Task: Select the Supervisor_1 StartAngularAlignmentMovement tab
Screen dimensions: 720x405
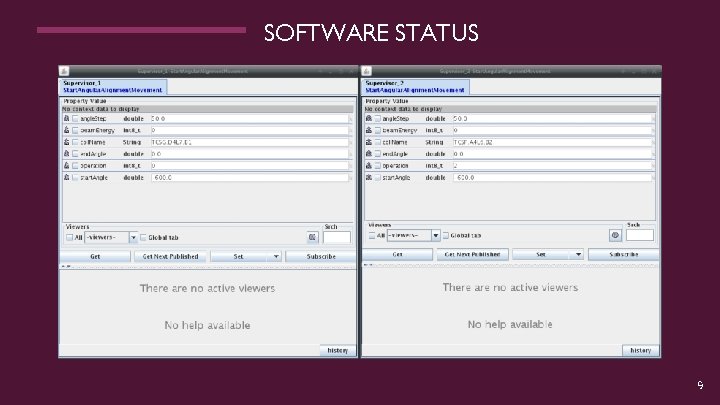Action: 113,87
